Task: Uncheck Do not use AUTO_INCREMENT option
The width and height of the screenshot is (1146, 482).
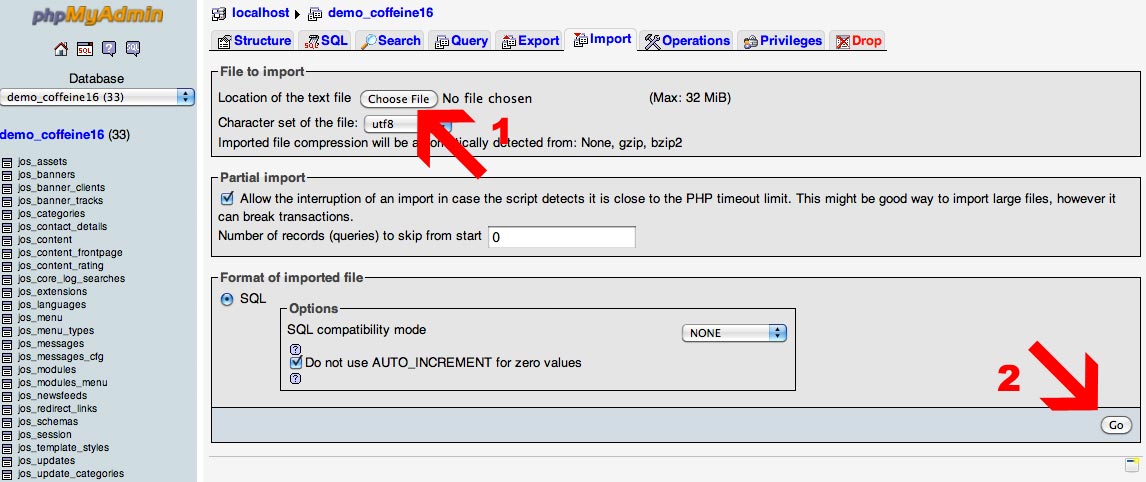Action: [x=295, y=363]
